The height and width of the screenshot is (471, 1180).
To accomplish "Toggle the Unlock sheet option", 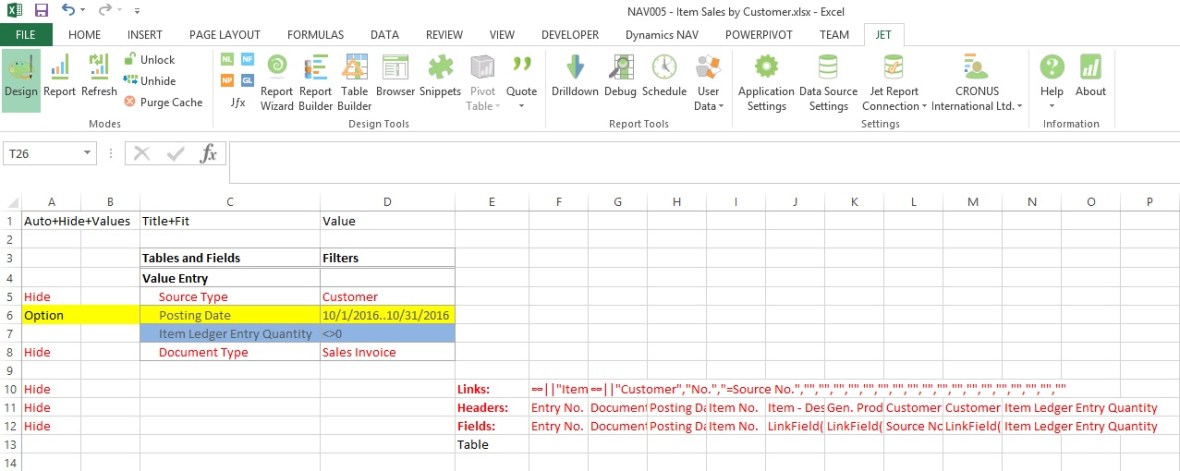I will [x=149, y=60].
